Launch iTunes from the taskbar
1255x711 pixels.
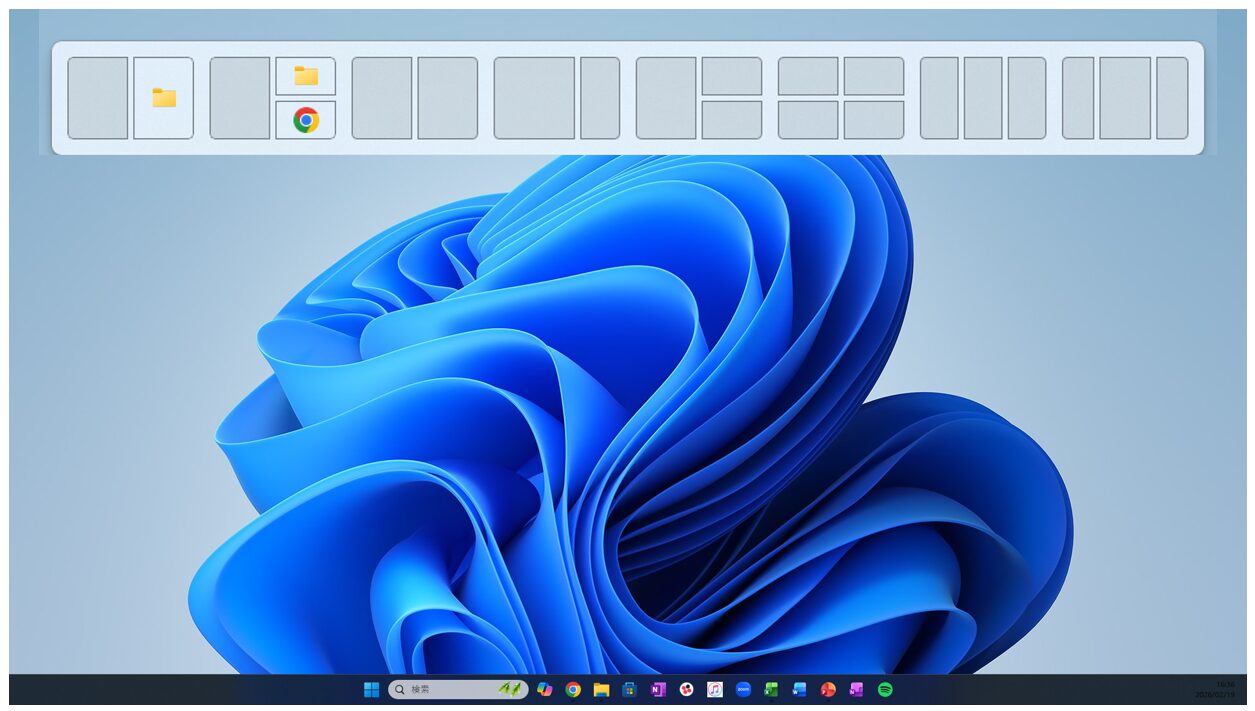coord(714,689)
